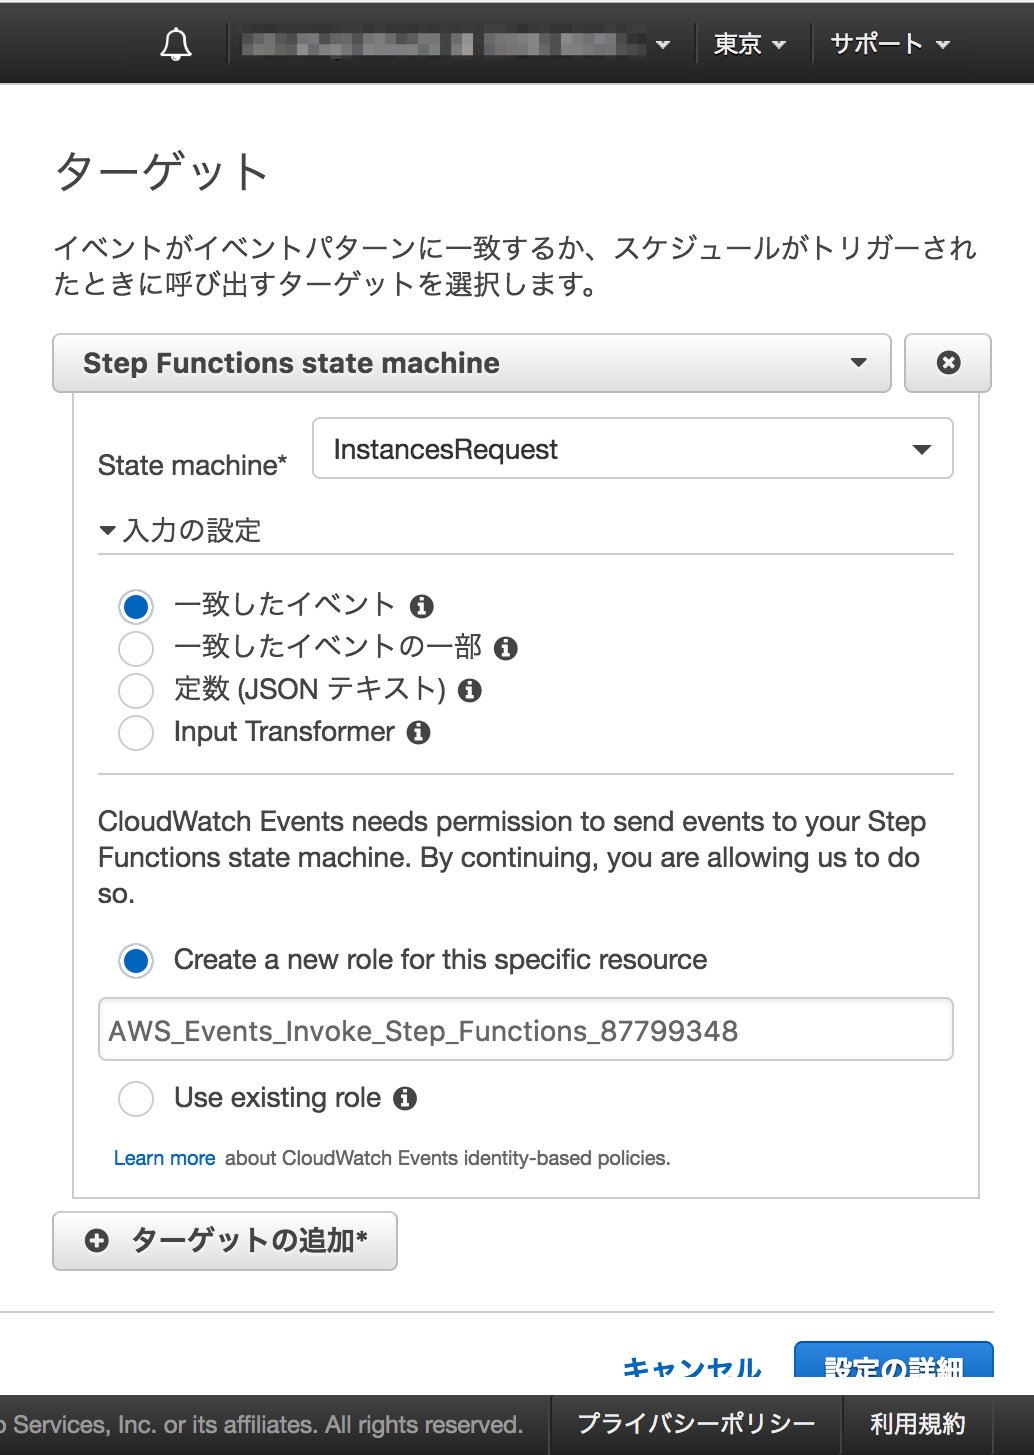Click the info icon beside Input Transformer
The height and width of the screenshot is (1455, 1034).
[419, 732]
